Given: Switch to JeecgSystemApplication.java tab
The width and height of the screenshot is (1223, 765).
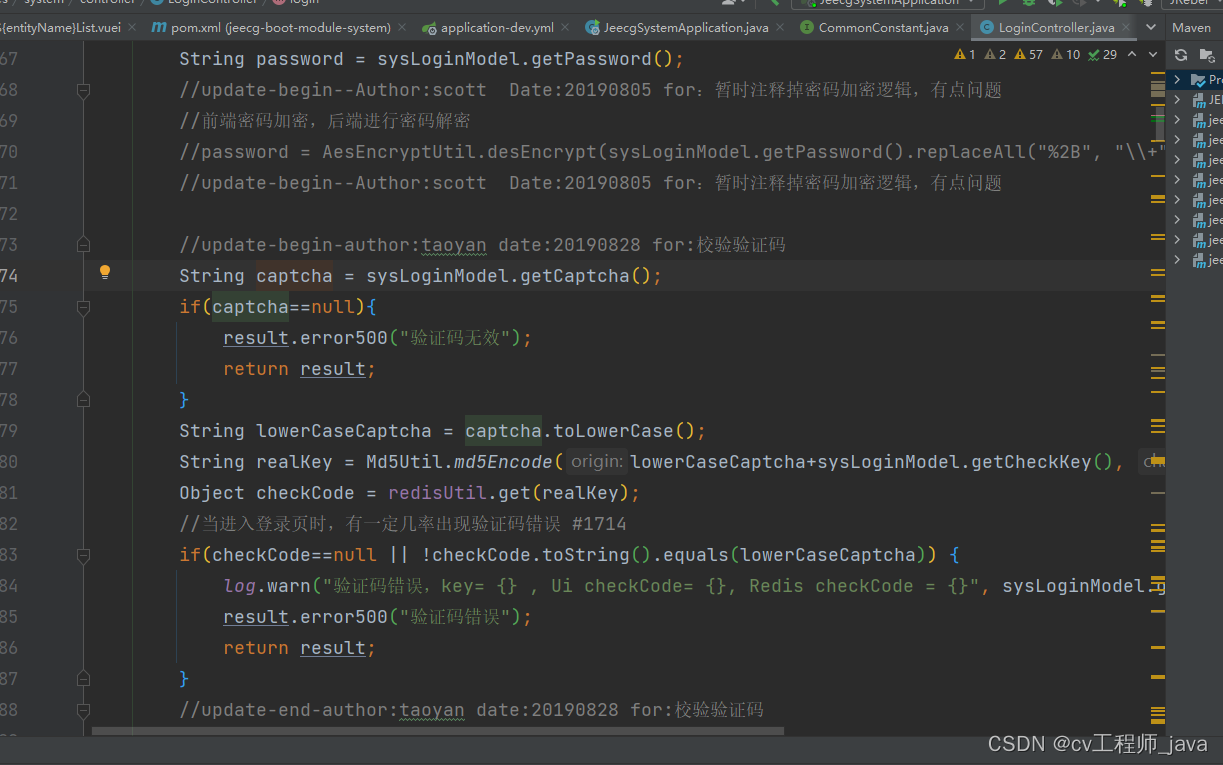Looking at the screenshot, I should pos(685,28).
